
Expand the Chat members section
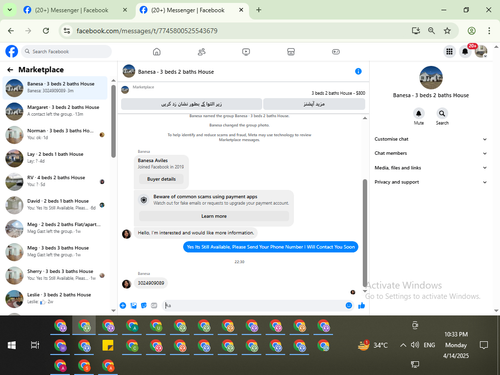coord(431,153)
